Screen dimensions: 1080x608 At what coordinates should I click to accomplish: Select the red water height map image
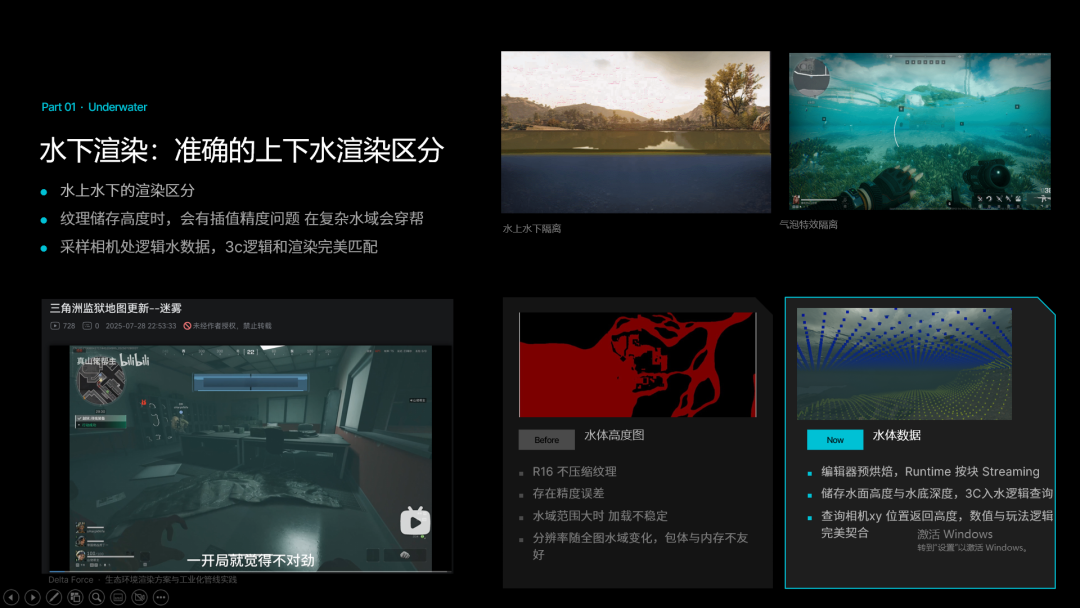638,364
